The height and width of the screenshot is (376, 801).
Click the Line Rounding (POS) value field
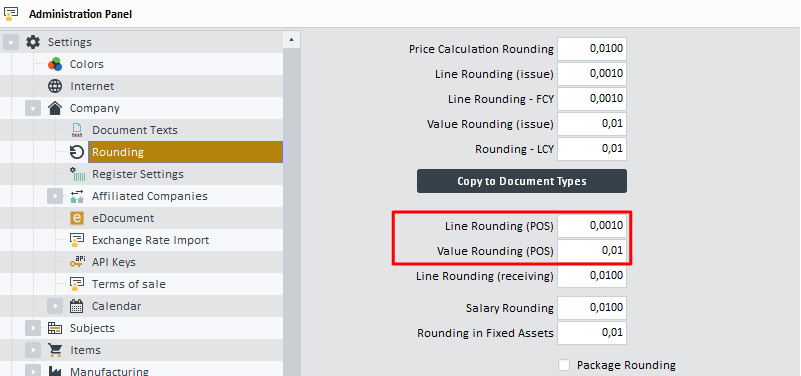click(592, 225)
